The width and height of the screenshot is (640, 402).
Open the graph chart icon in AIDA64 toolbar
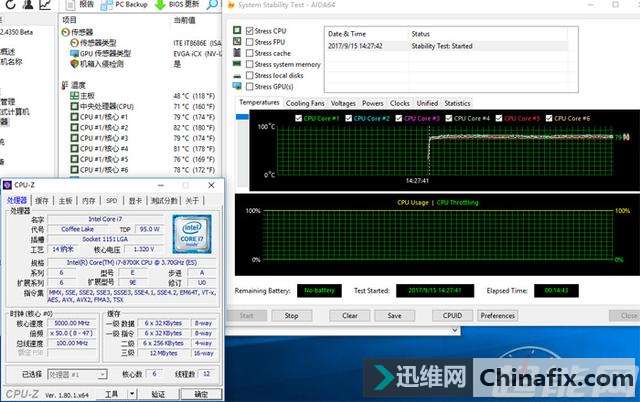(45, 4)
